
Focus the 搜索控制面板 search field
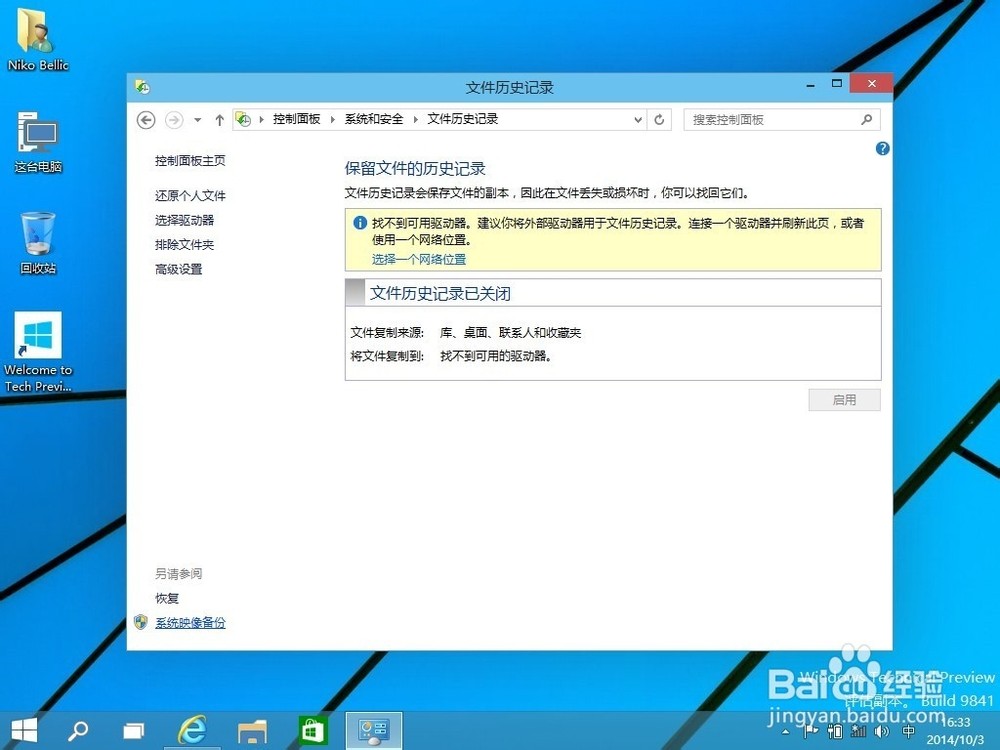(772, 120)
